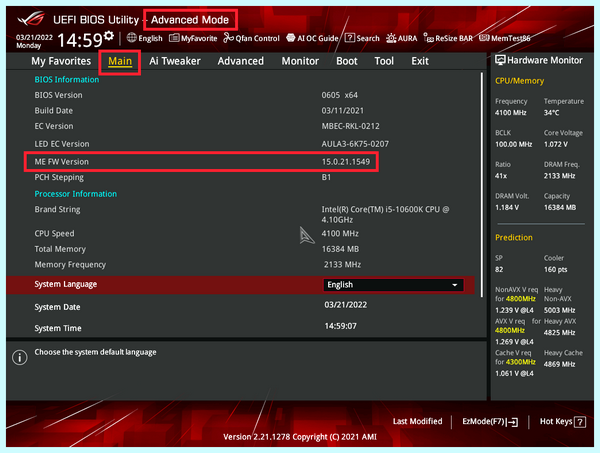Click the AI OC Guide label
Screen dimensions: 600x453
318,38
